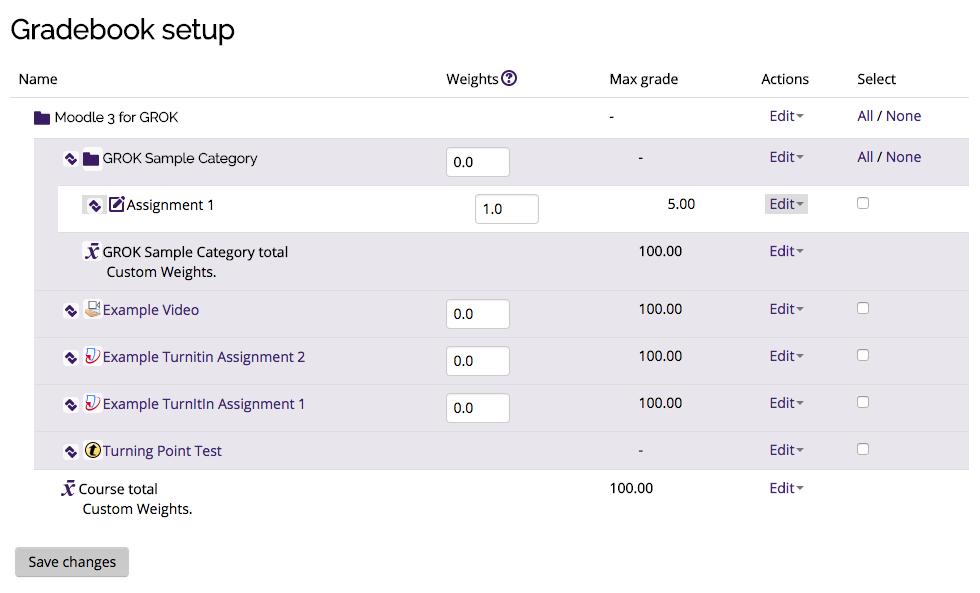Open the Edit dropdown for Turning Point Test
Screen dimensions: 980x593
[x=786, y=450]
